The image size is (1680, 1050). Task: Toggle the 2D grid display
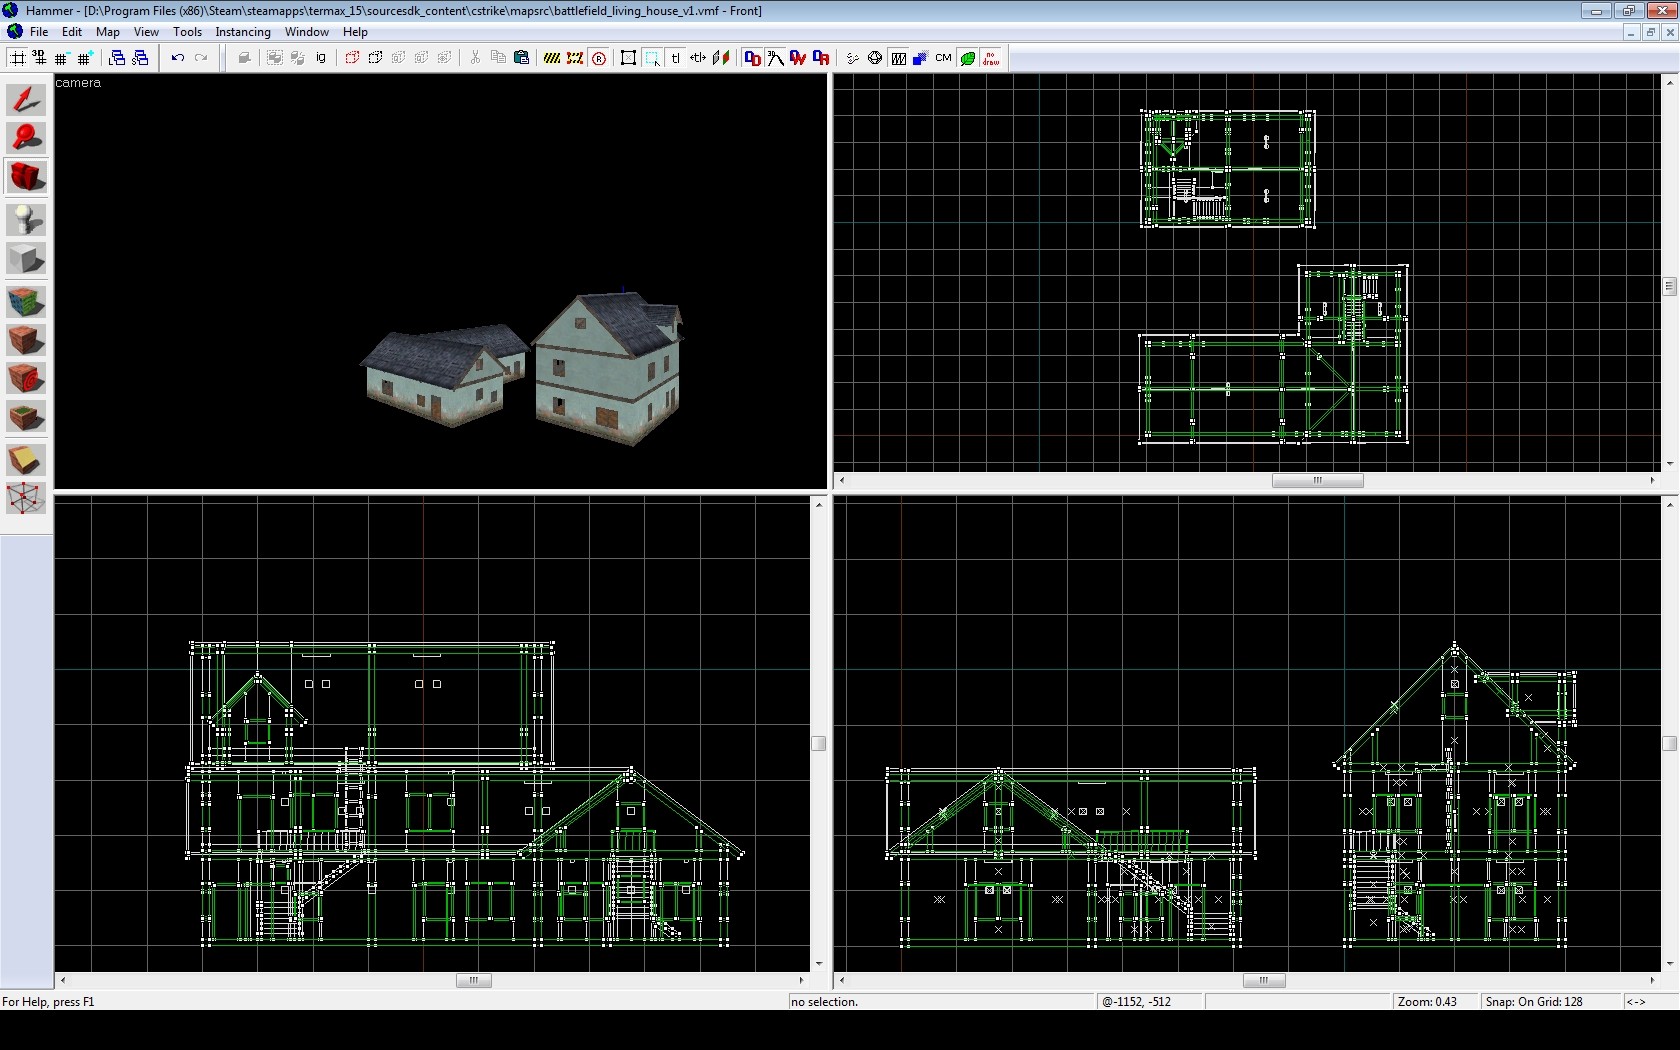(17, 58)
